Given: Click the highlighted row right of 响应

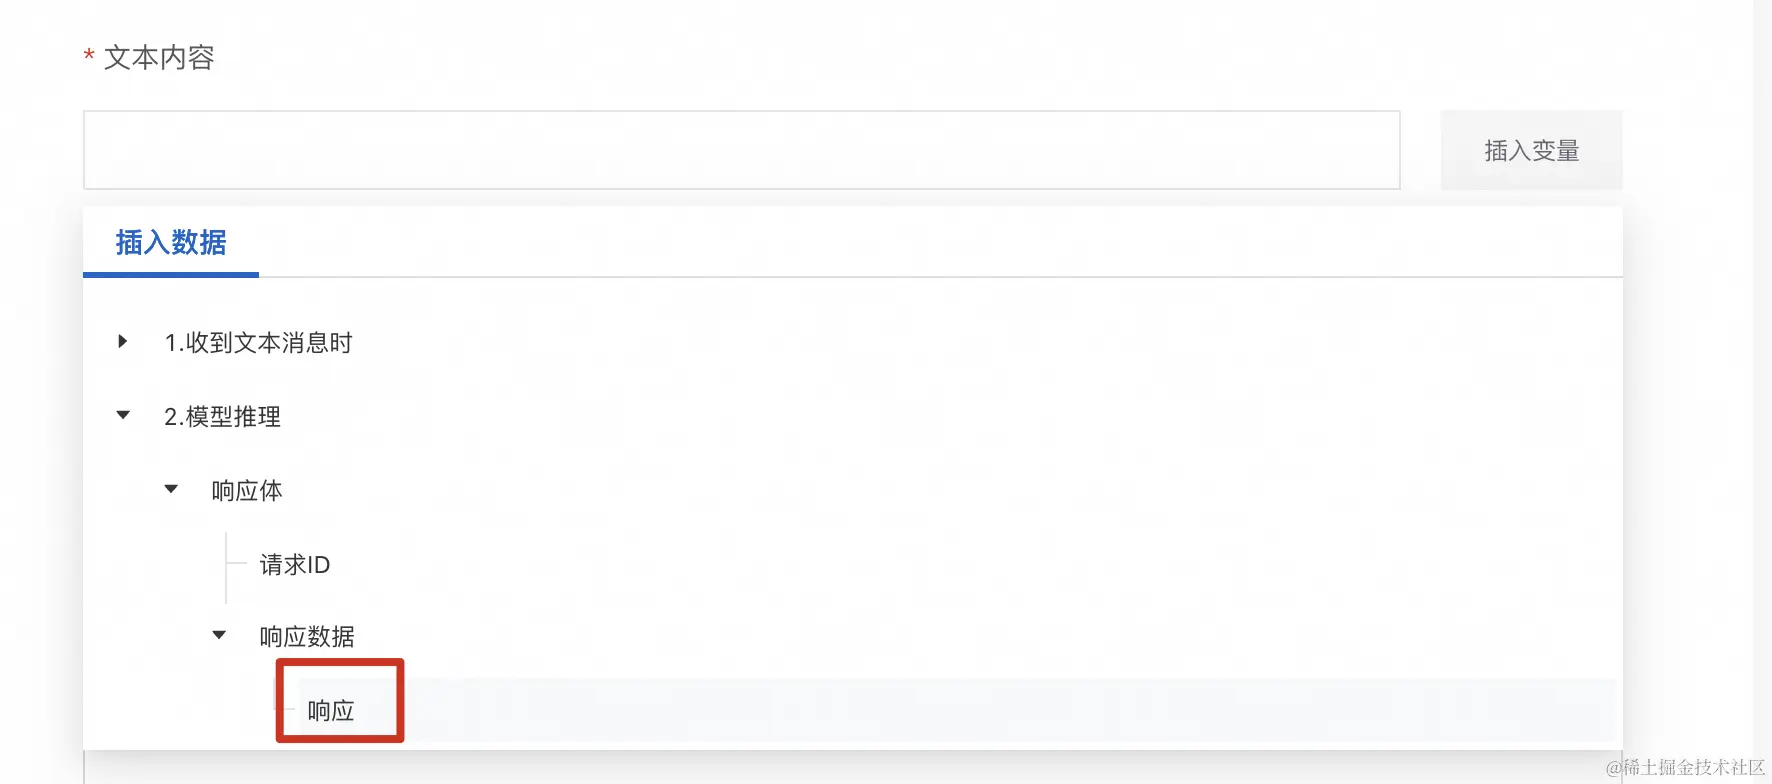Looking at the screenshot, I should (x=1010, y=710).
